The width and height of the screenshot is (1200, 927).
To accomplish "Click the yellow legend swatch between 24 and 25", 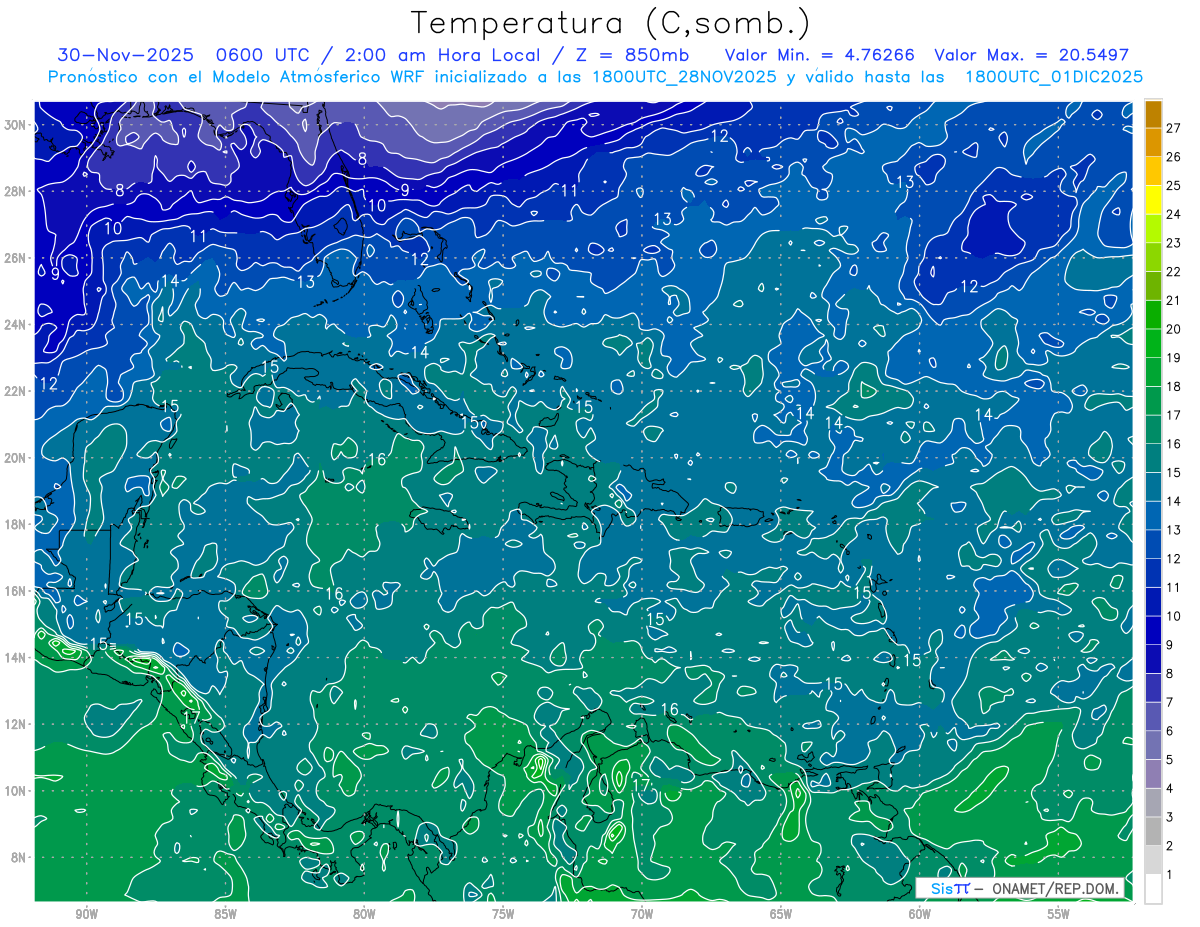I will click(1153, 199).
